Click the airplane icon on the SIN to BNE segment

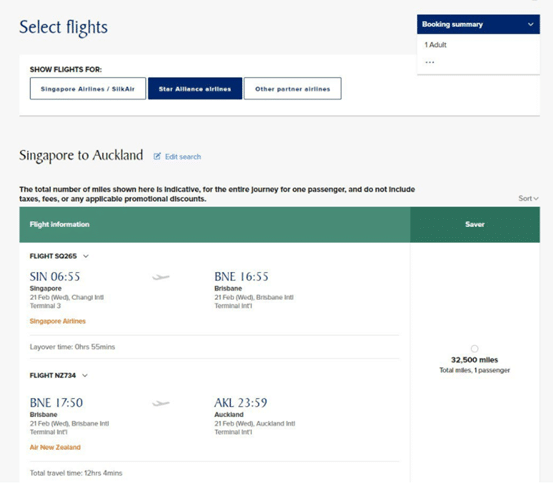(x=161, y=277)
